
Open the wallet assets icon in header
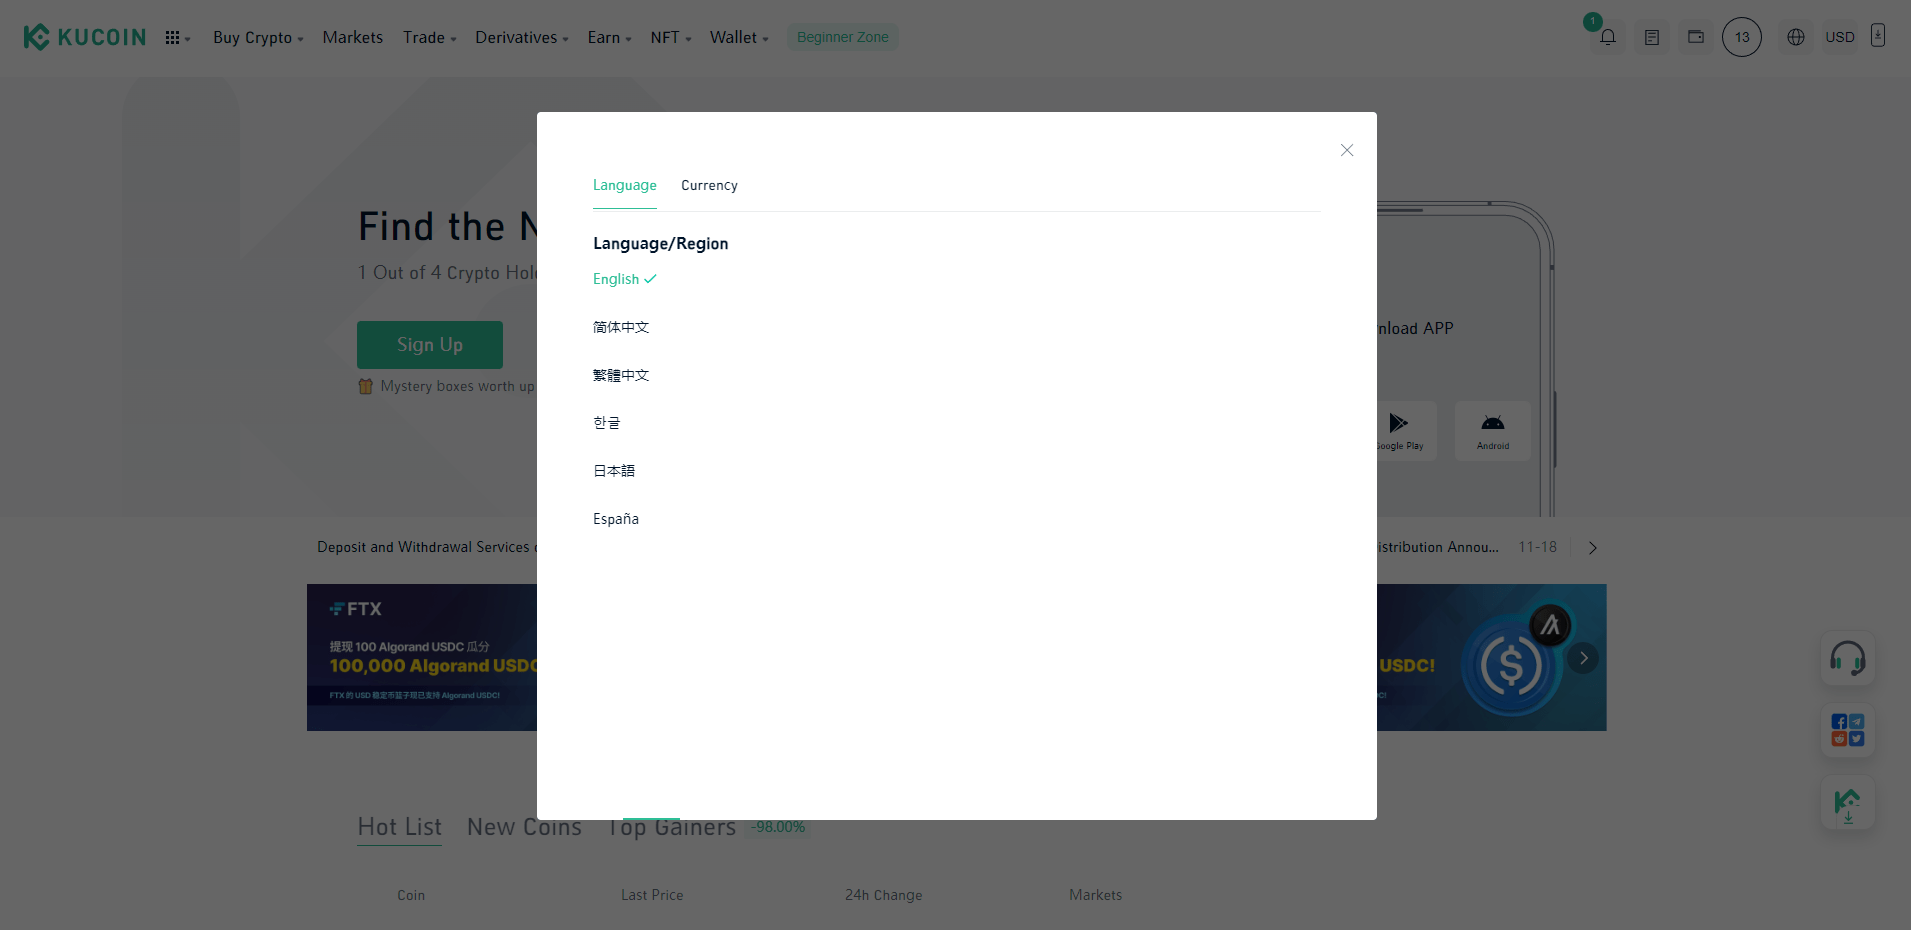coord(1695,37)
